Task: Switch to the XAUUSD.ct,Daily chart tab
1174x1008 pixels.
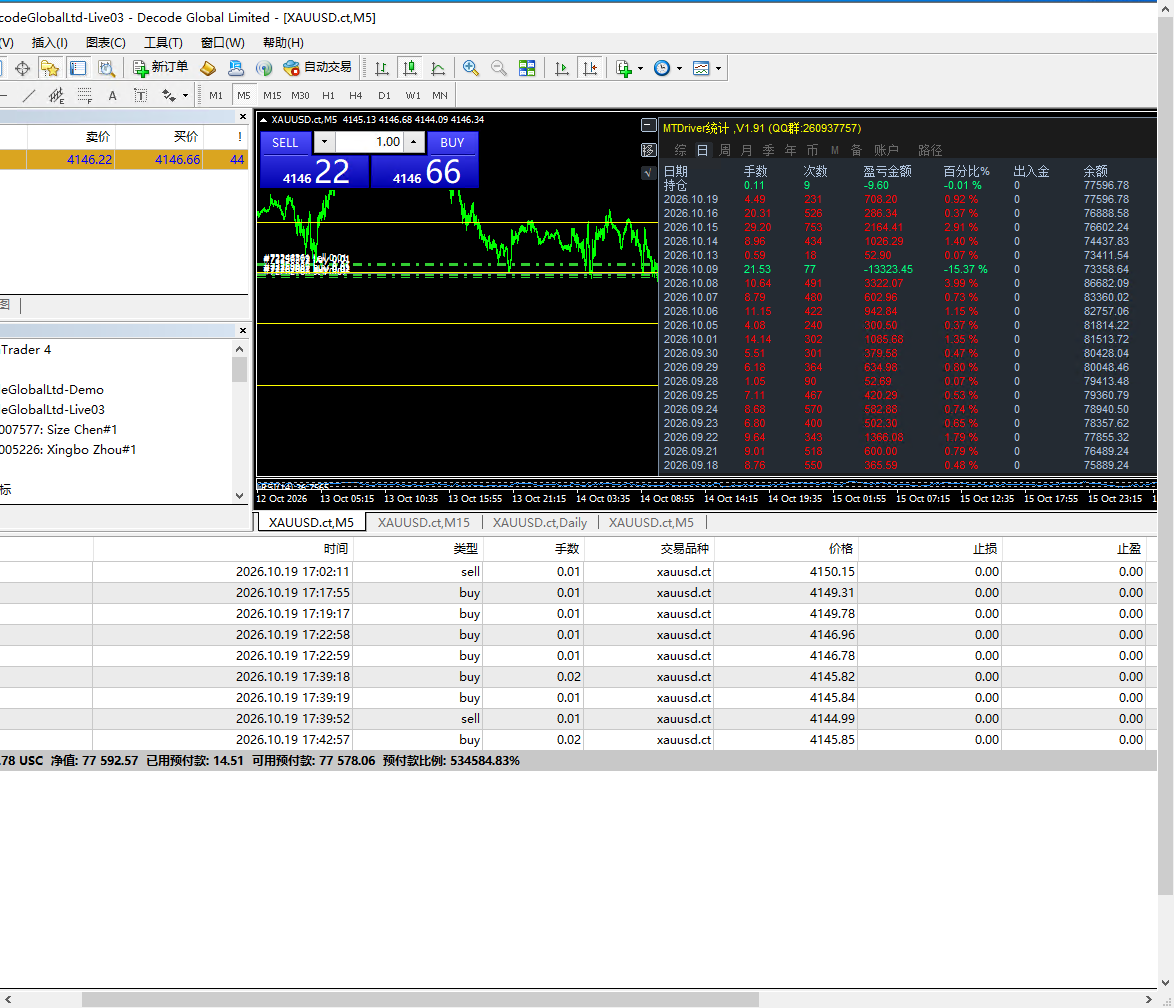Action: tap(540, 523)
